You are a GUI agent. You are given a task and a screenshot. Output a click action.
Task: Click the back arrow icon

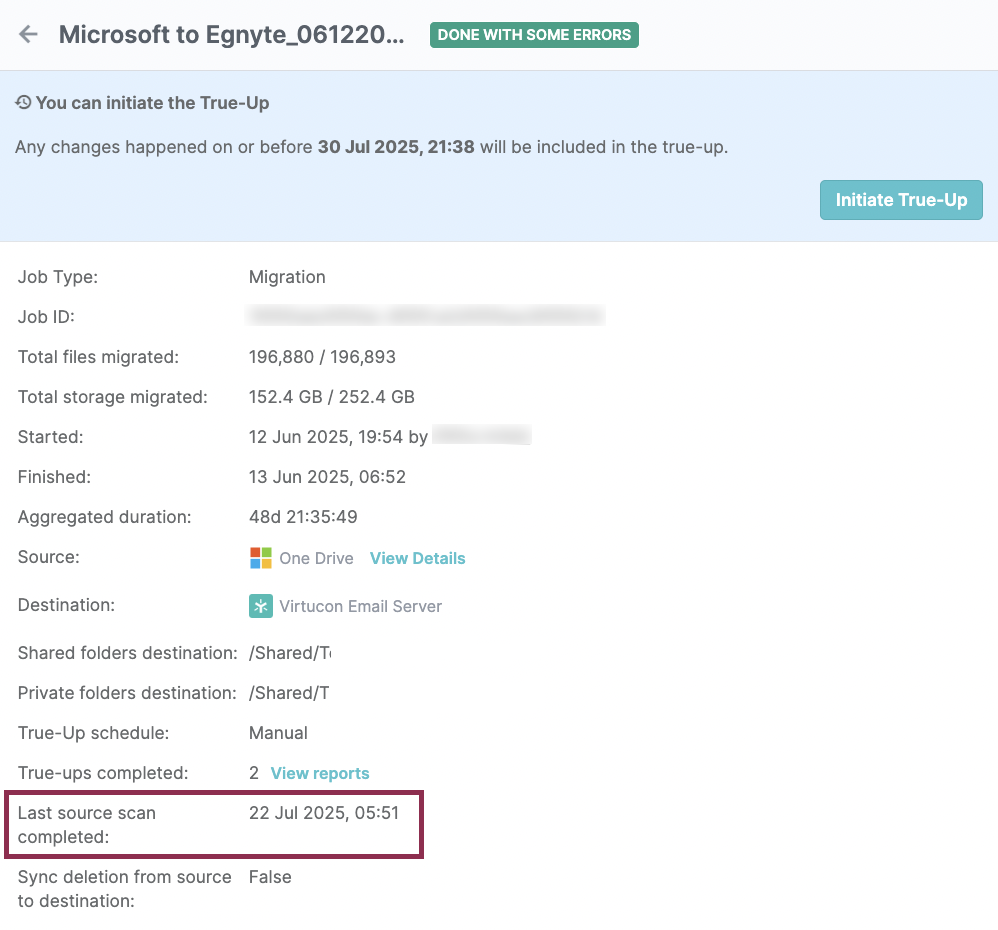[28, 35]
